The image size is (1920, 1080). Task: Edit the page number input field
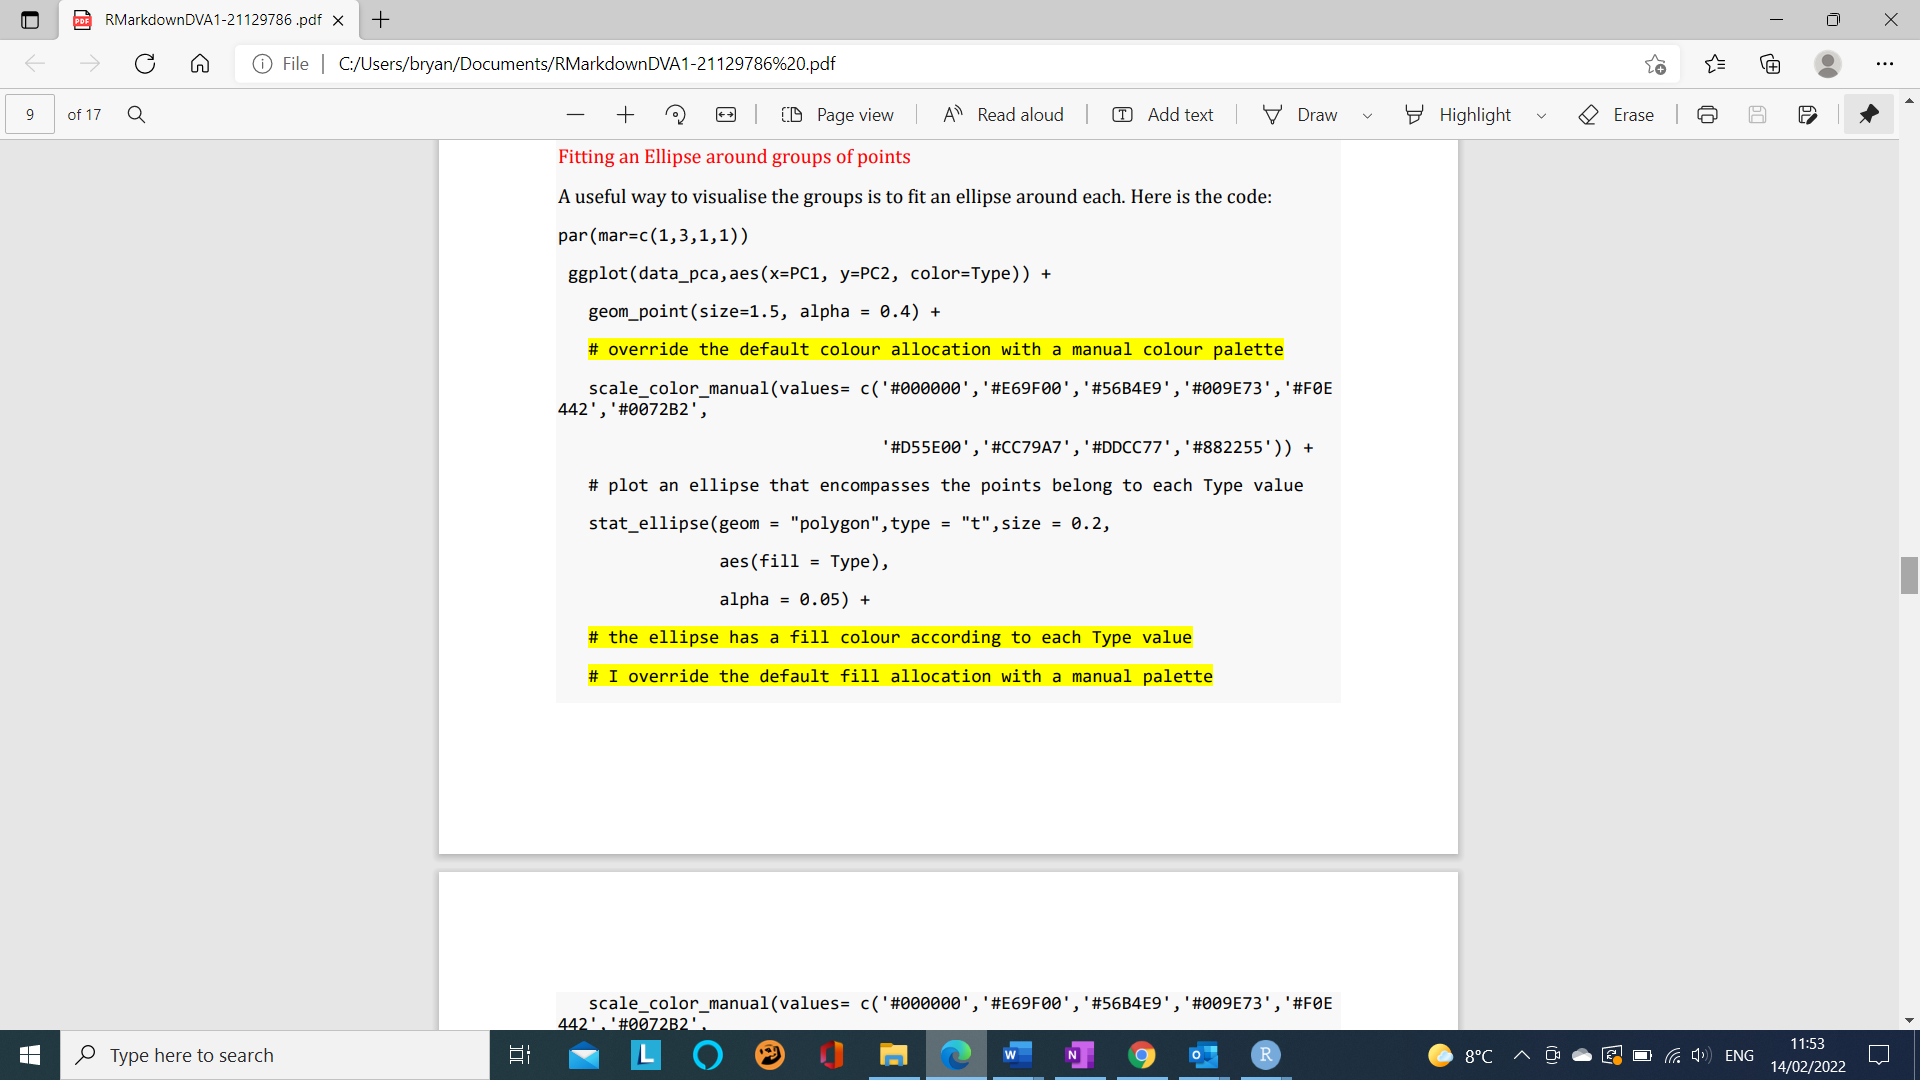click(30, 114)
